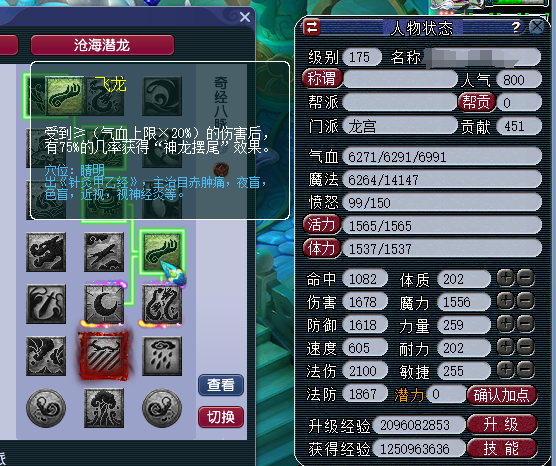
Task: Click the coiled dragon skill icon beside moon
Action: click(x=162, y=304)
